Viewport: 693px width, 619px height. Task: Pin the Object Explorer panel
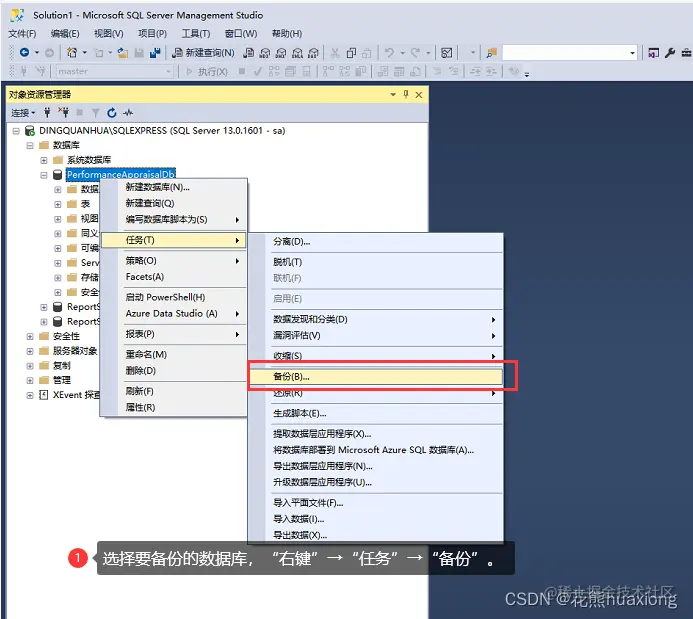click(406, 94)
